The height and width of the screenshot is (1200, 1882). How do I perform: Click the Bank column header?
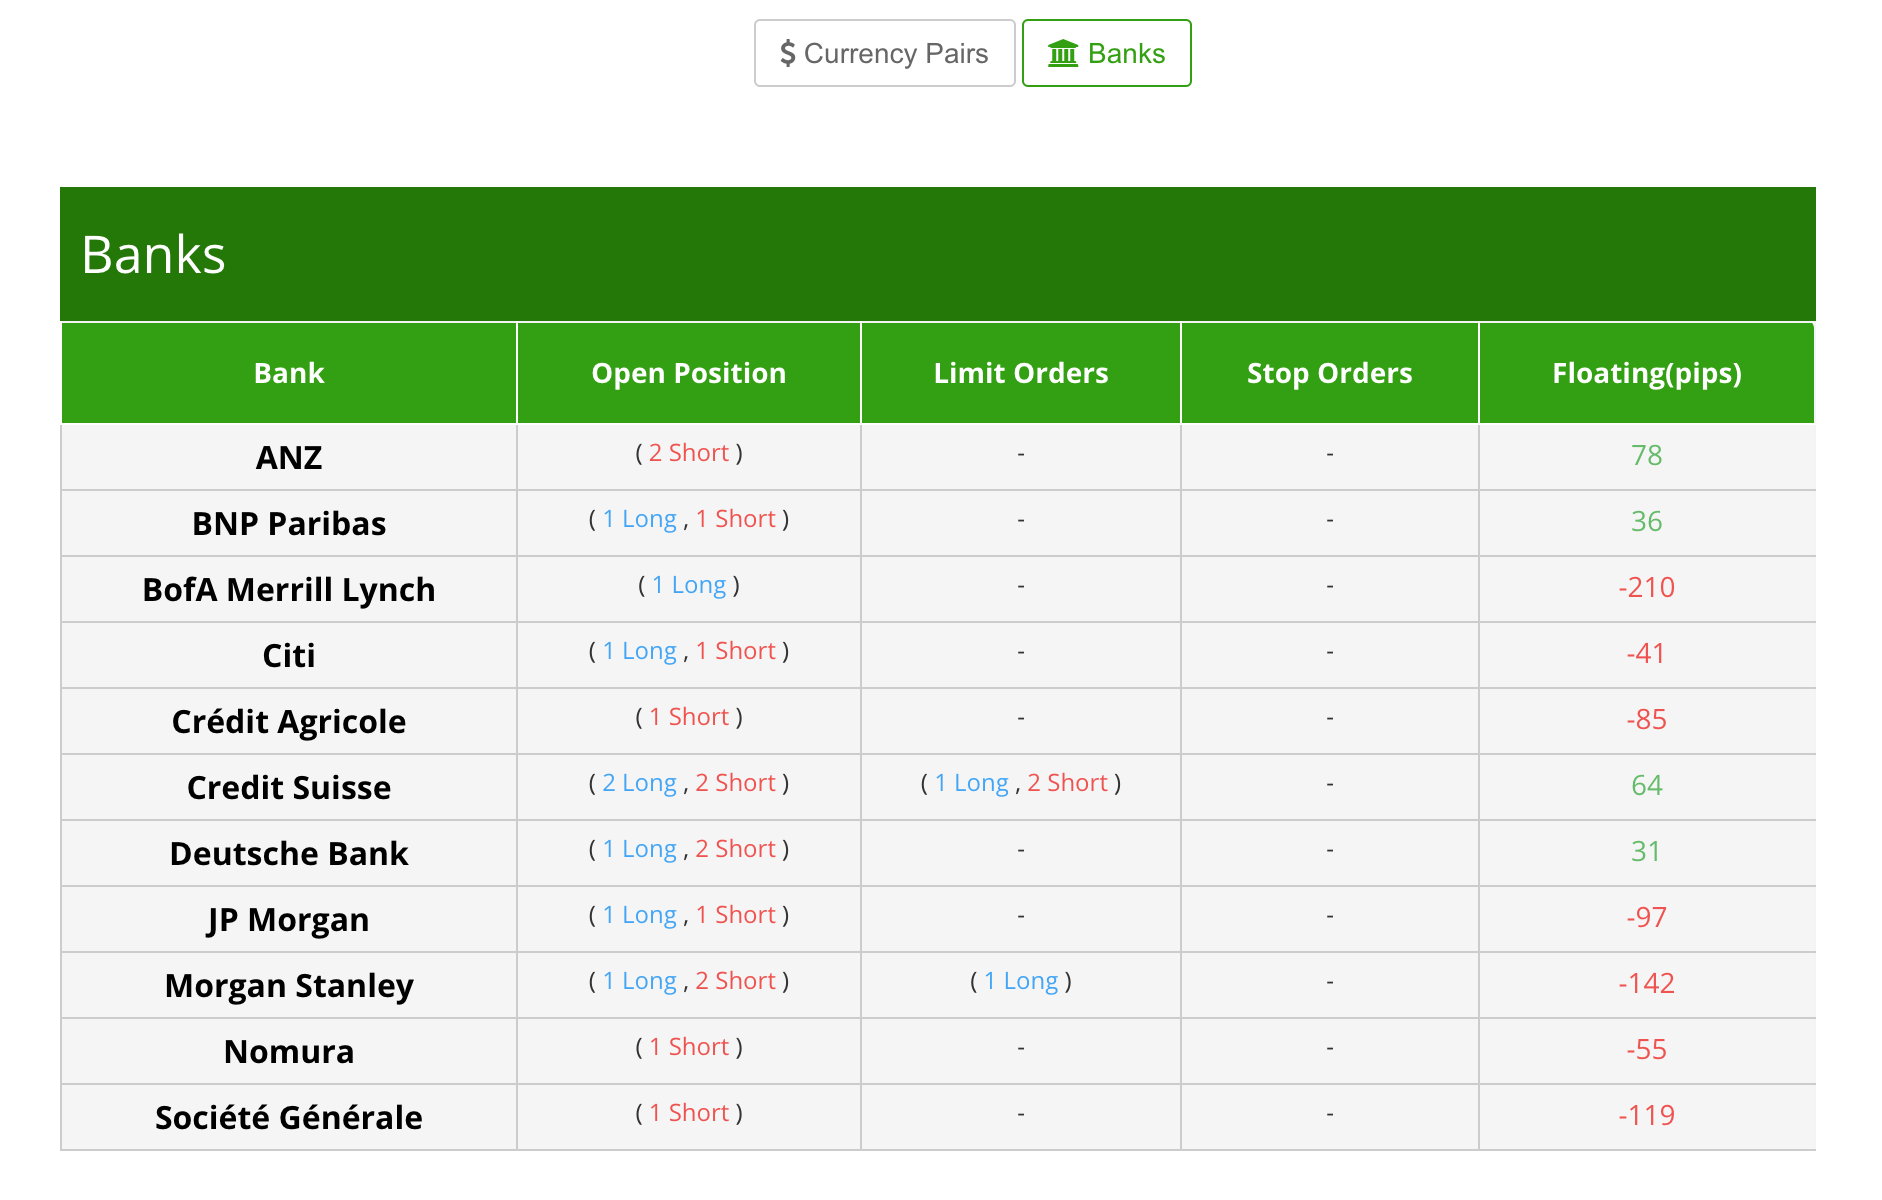[x=289, y=373]
